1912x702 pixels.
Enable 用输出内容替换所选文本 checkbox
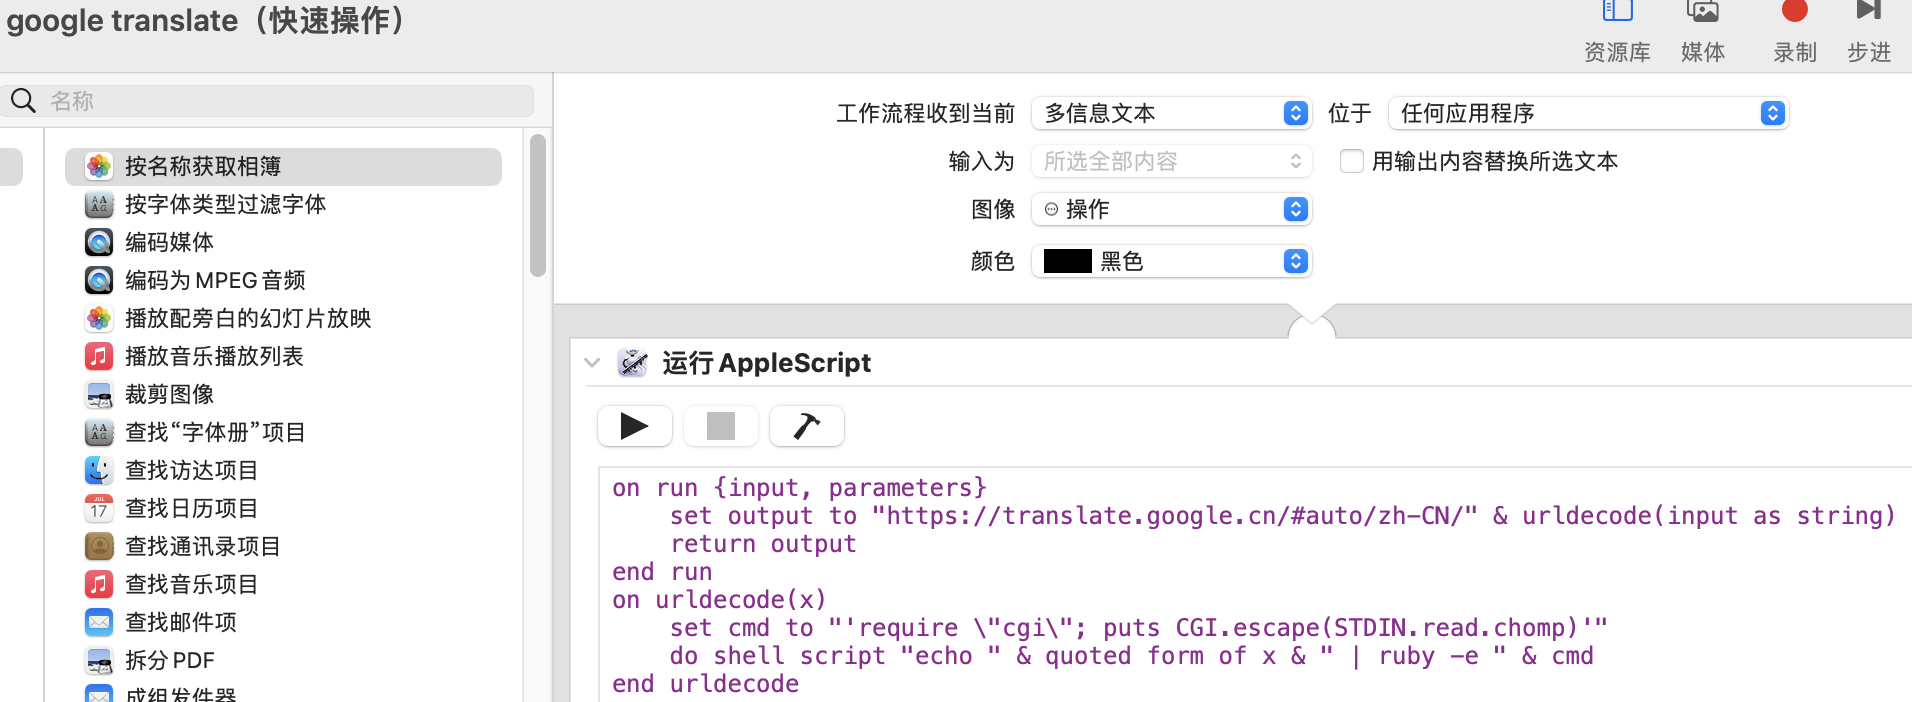pos(1351,161)
